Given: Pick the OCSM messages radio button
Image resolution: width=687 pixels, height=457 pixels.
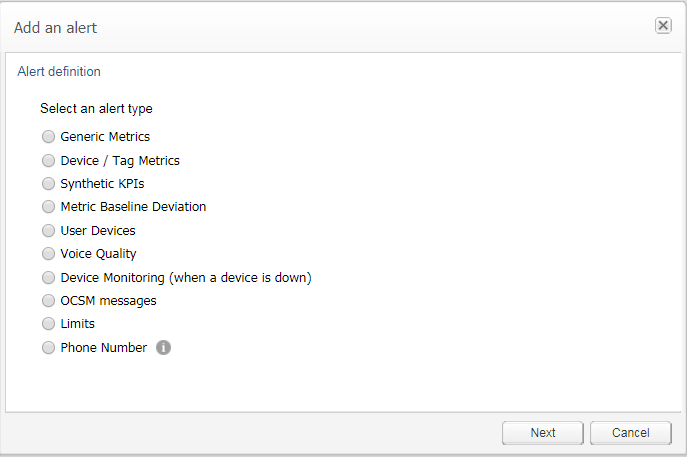Looking at the screenshot, I should click(x=48, y=301).
